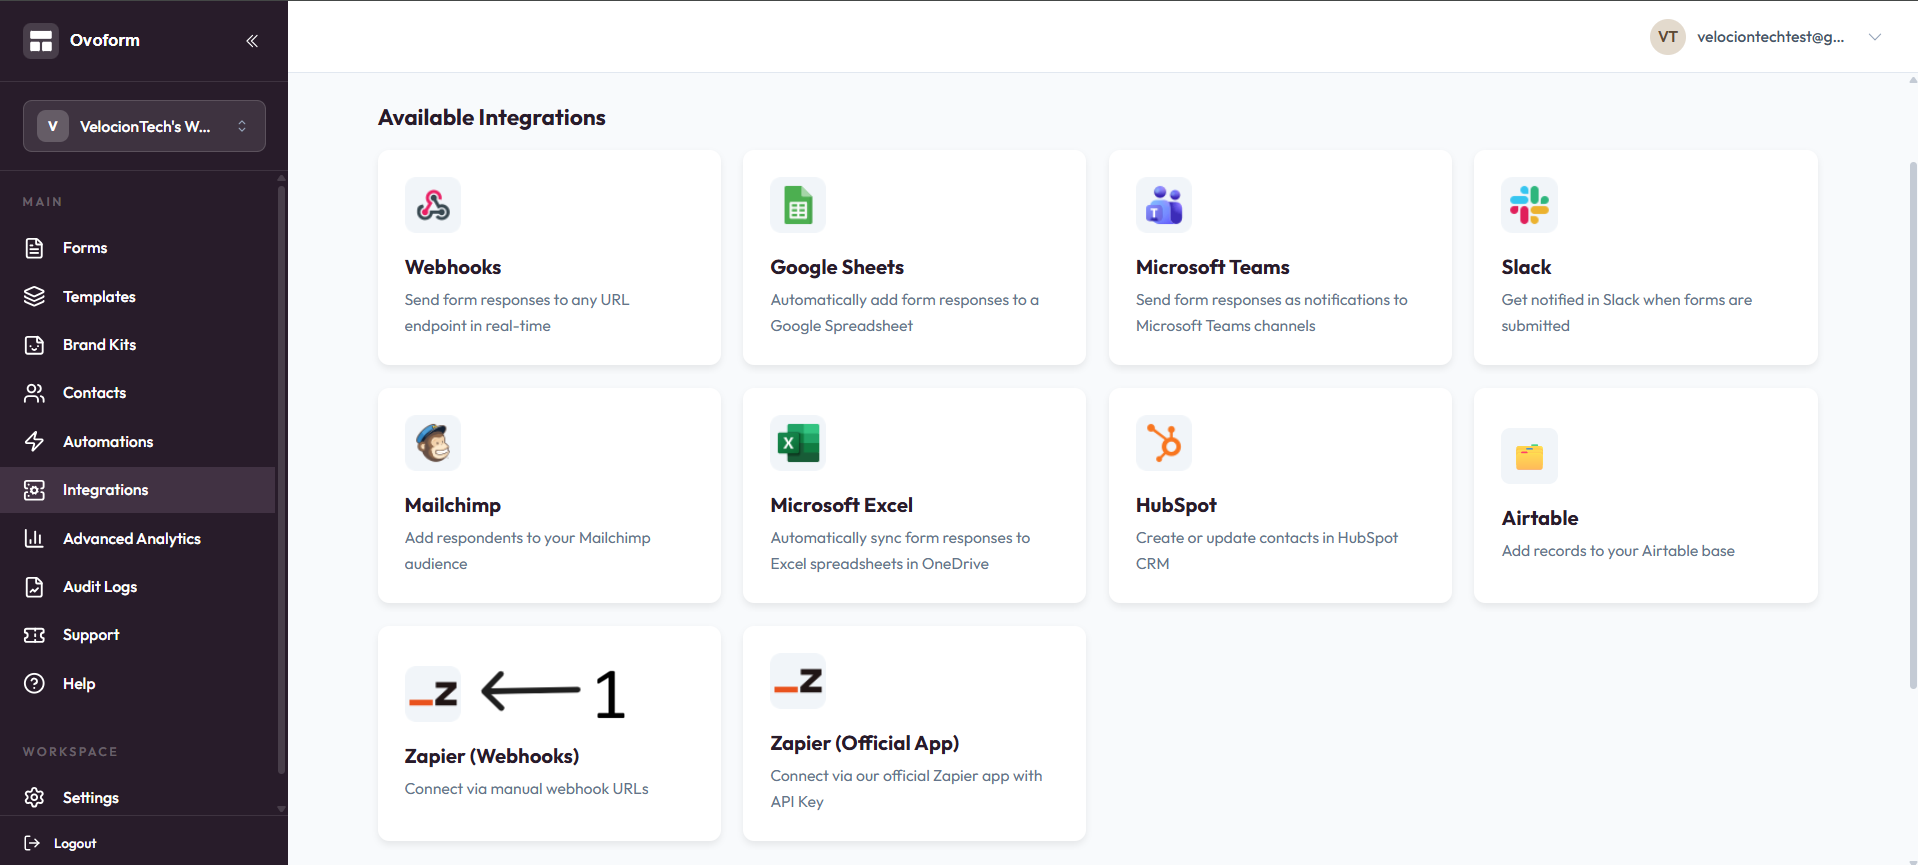Open Advanced Analytics

132,539
